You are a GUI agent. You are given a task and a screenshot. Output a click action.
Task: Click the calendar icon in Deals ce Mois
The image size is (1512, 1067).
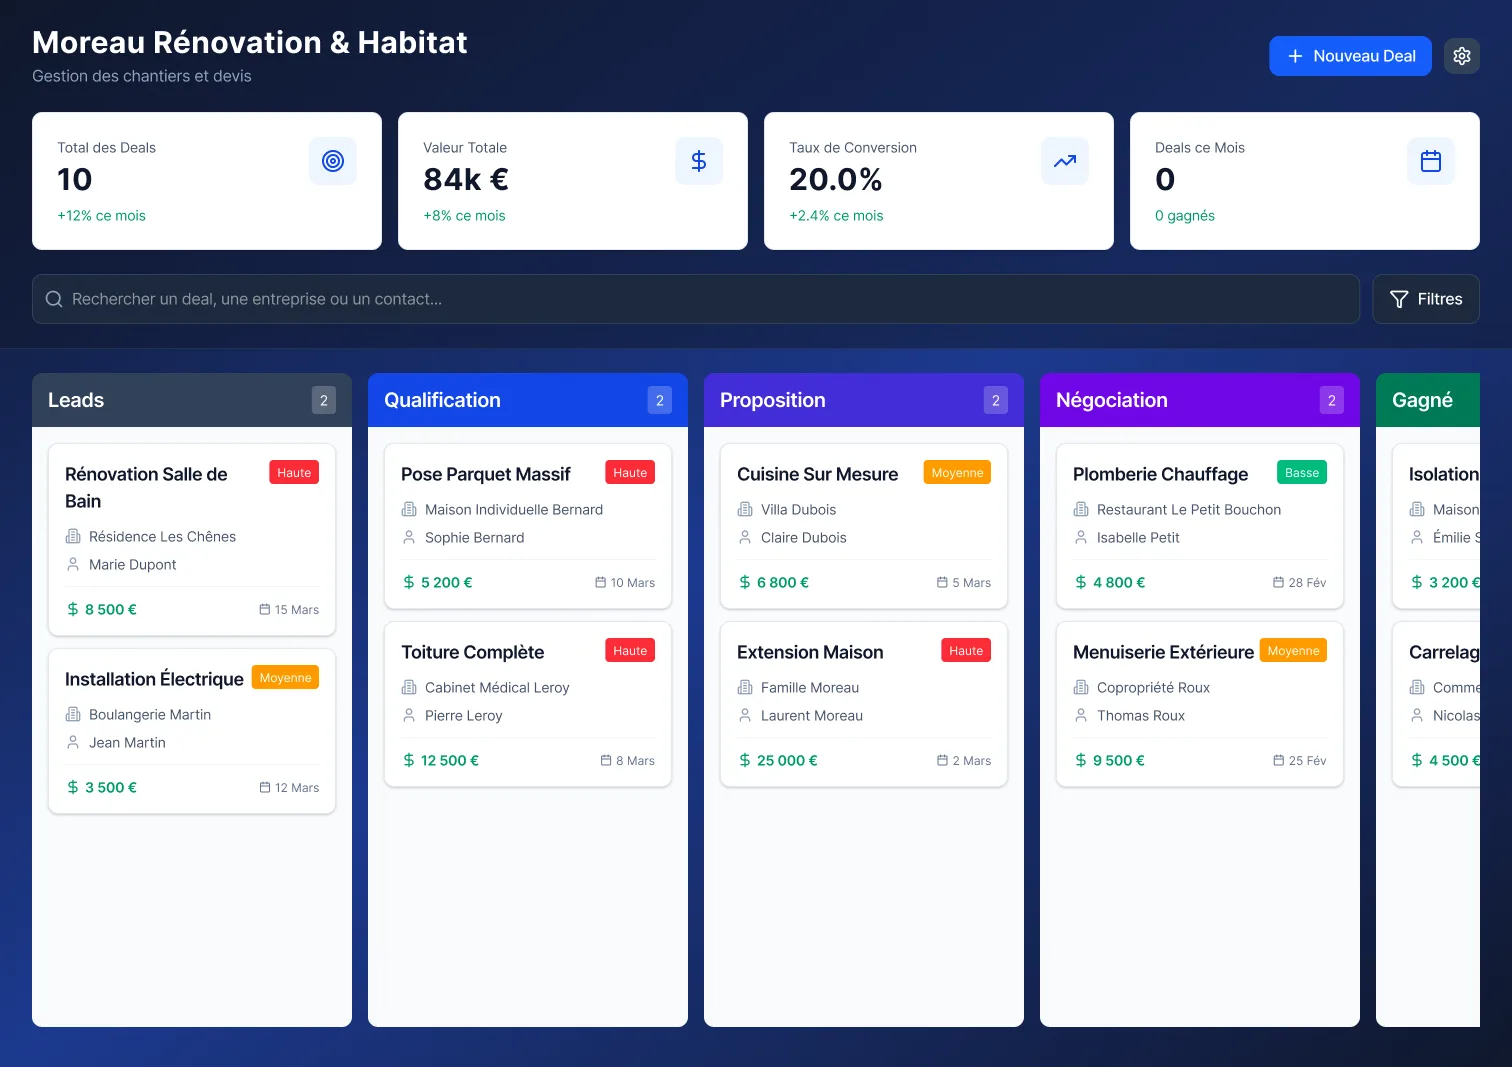(1431, 161)
